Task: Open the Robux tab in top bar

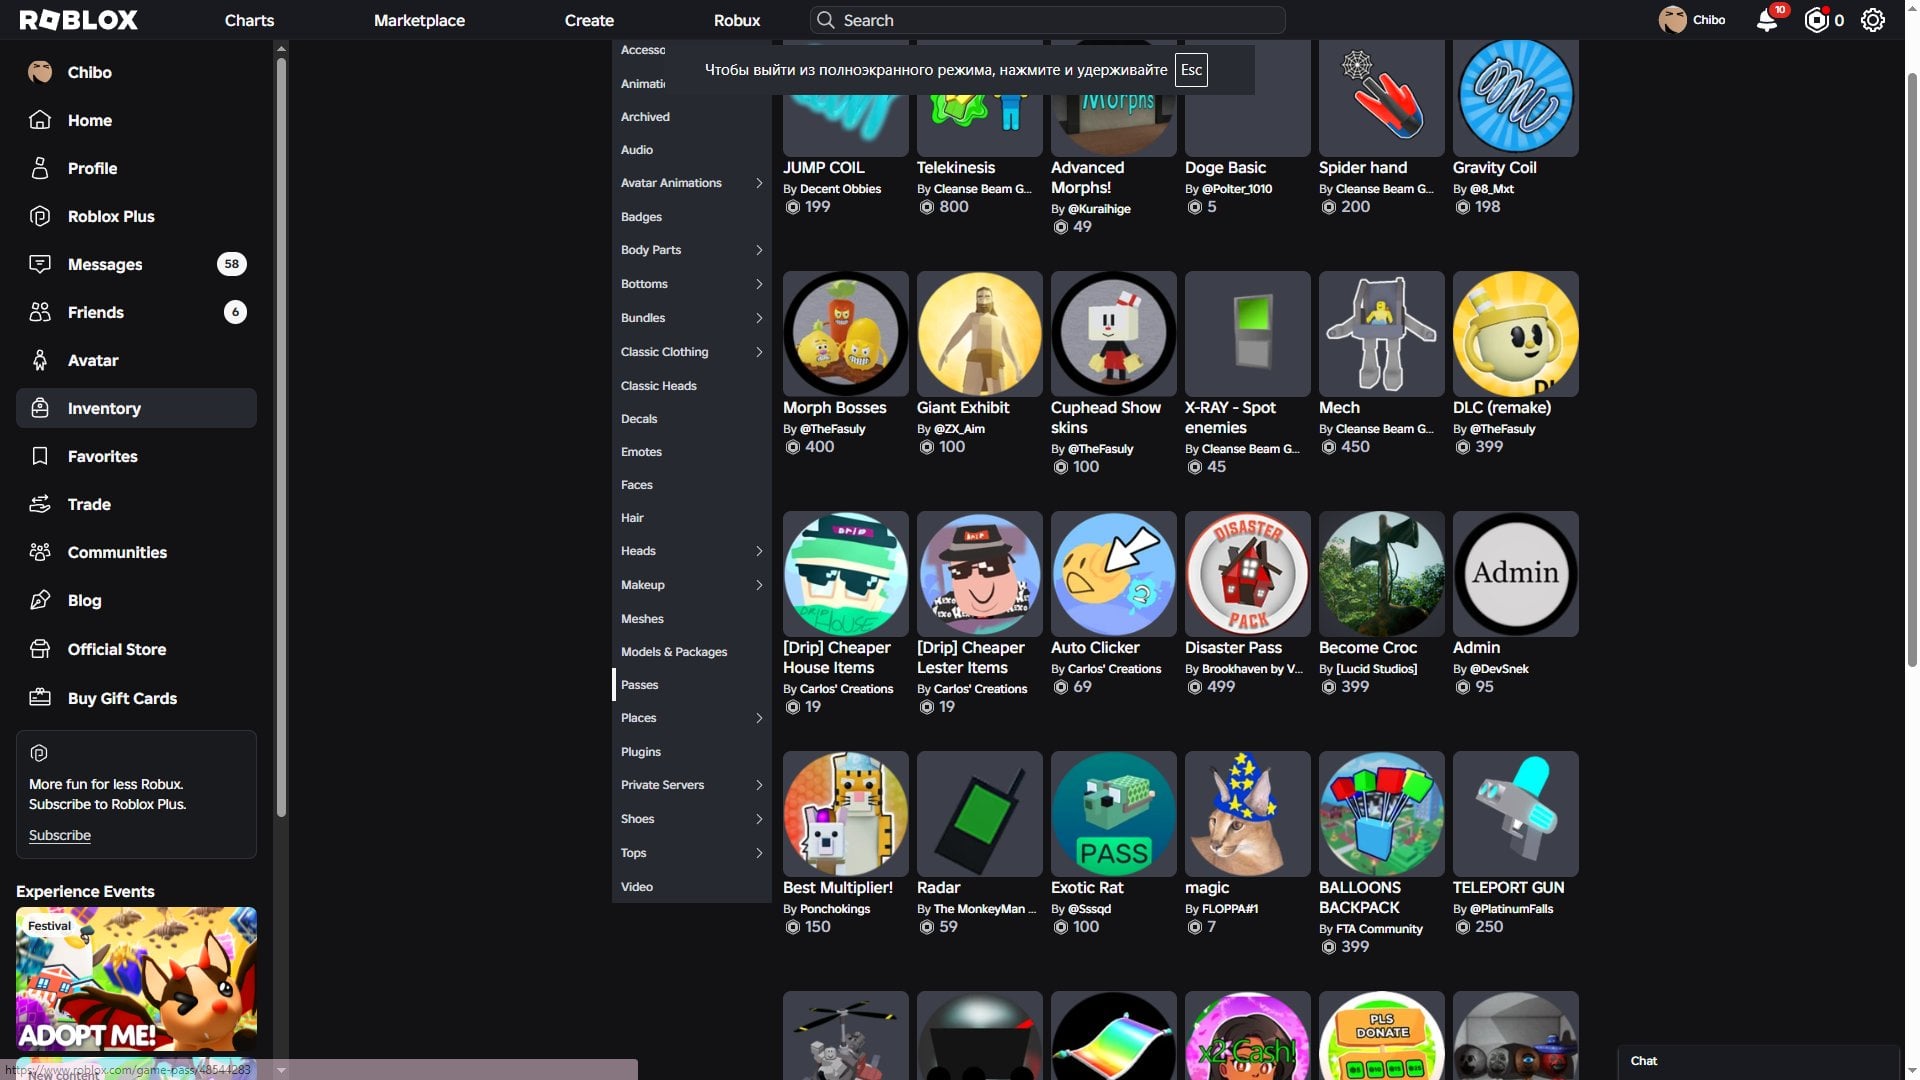Action: [x=737, y=20]
